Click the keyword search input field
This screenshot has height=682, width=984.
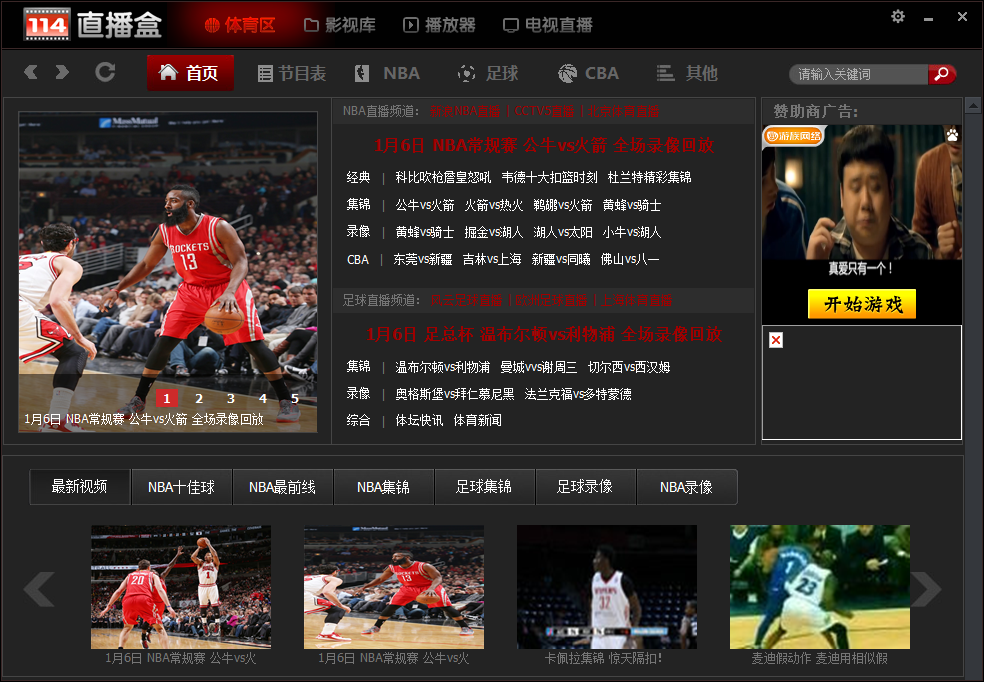pyautogui.click(x=858, y=74)
